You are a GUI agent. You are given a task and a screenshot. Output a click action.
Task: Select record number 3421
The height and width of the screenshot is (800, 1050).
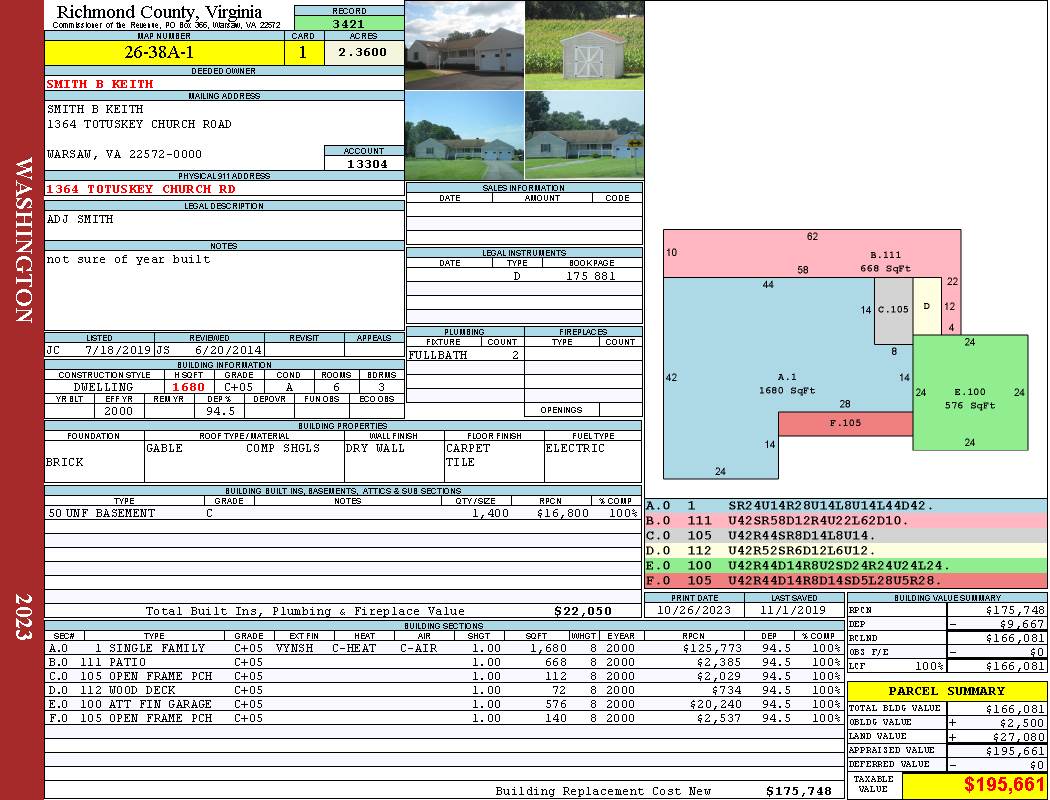(x=349, y=23)
